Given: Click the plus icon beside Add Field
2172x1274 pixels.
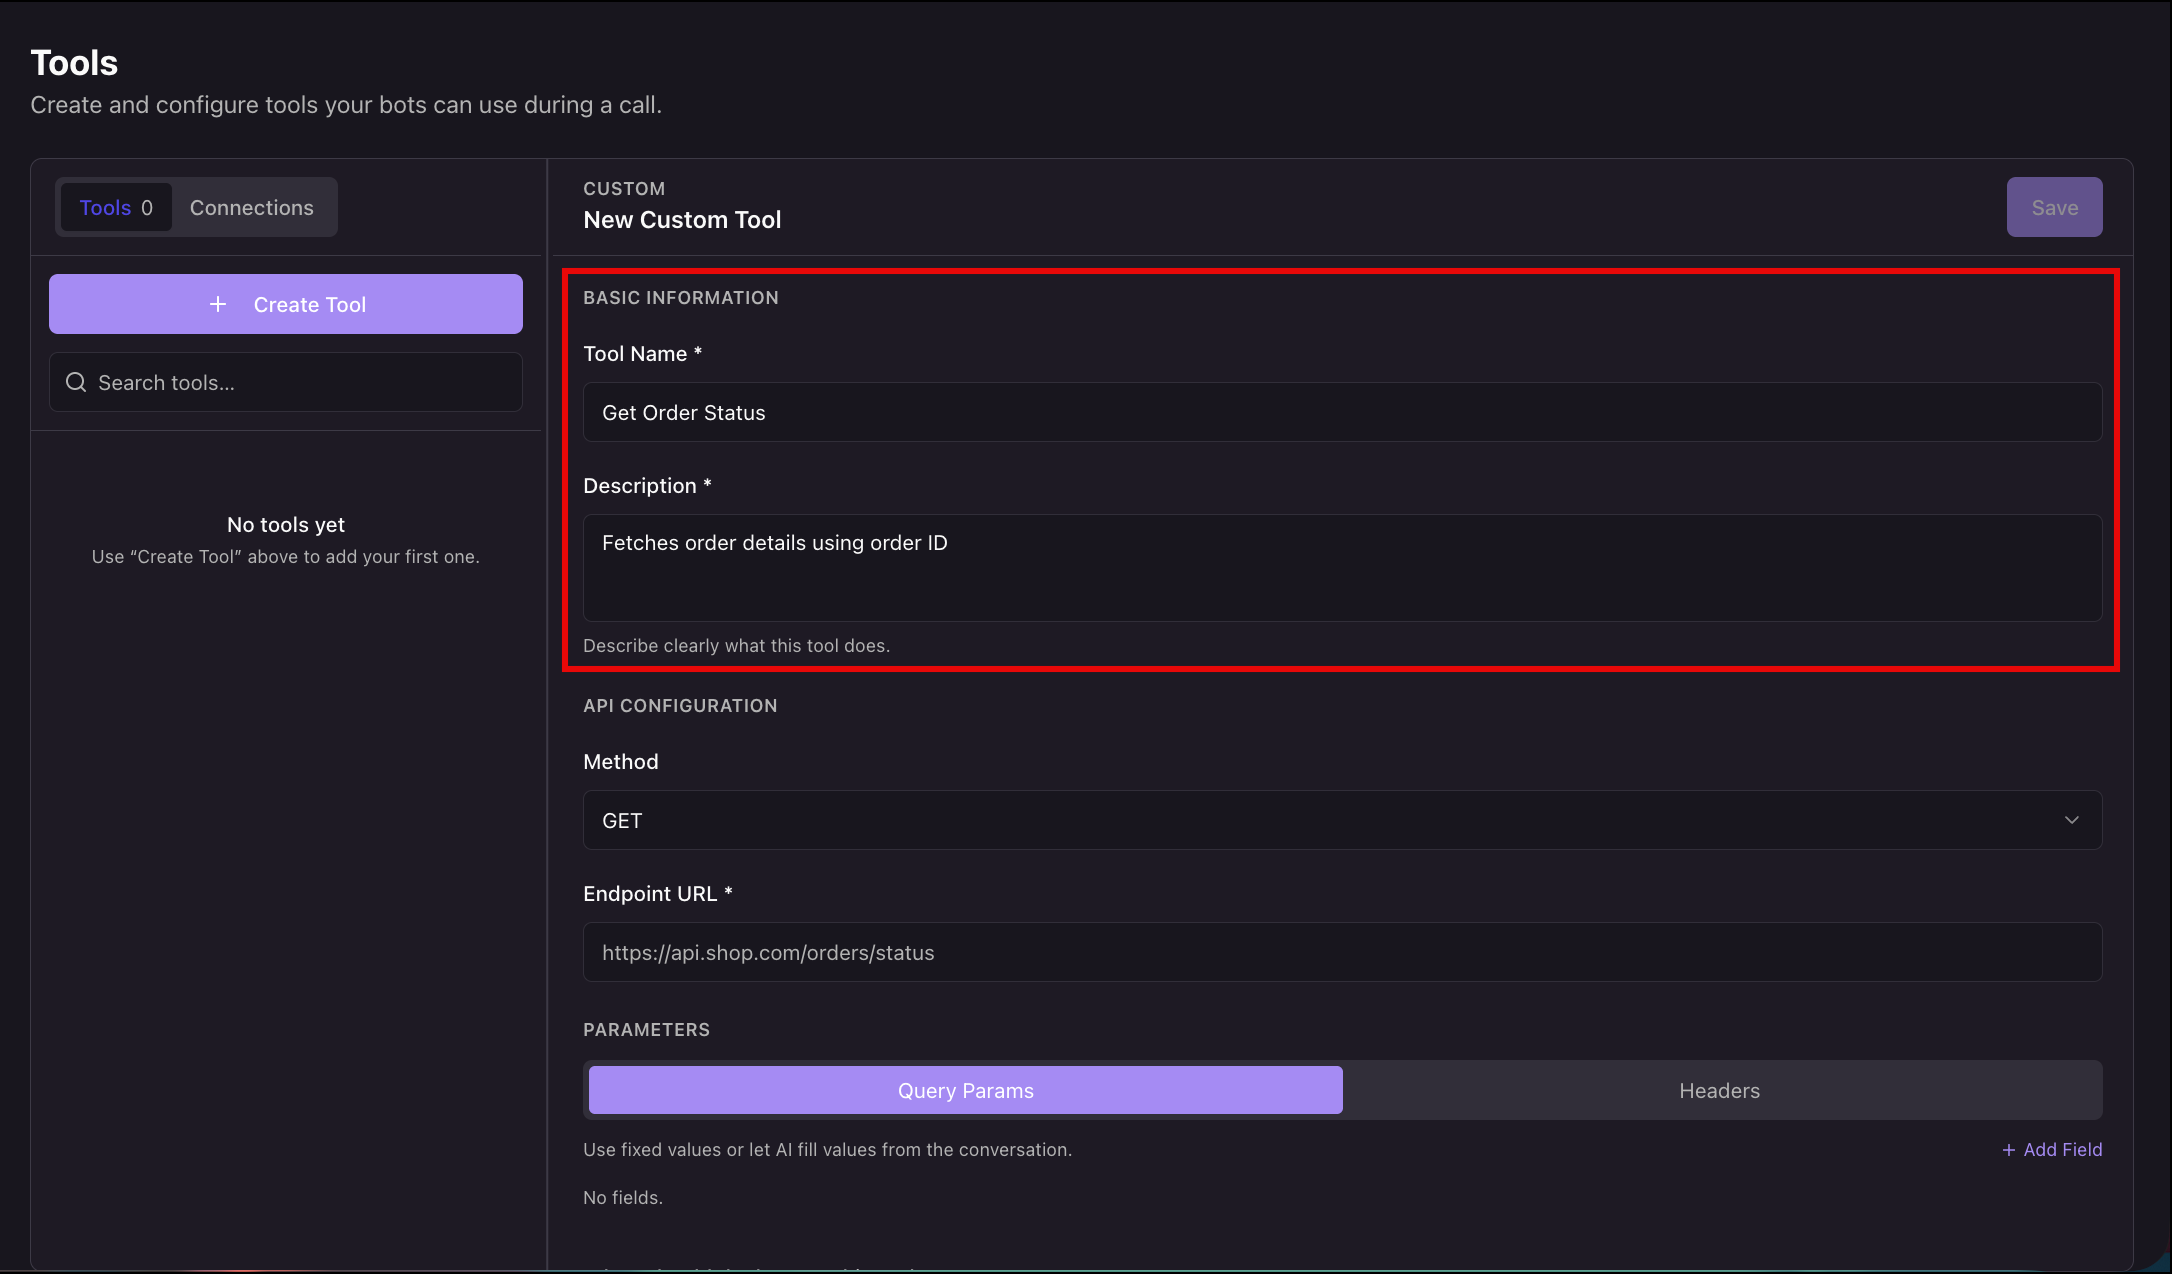Looking at the screenshot, I should click(x=2008, y=1150).
